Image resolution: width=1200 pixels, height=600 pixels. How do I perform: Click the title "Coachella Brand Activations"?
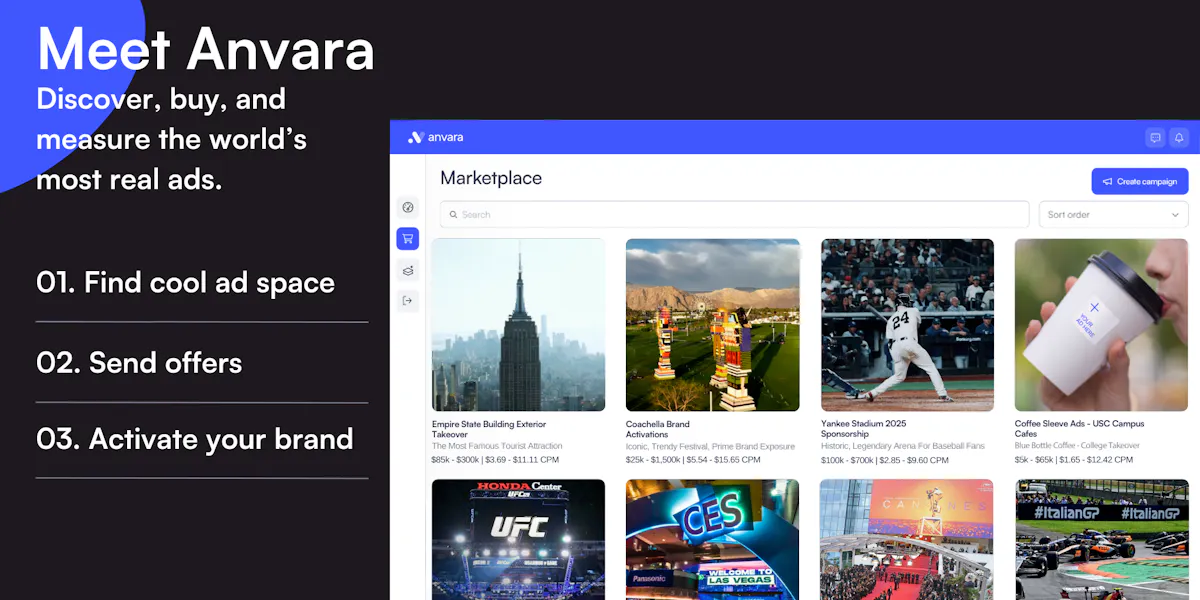(x=658, y=429)
